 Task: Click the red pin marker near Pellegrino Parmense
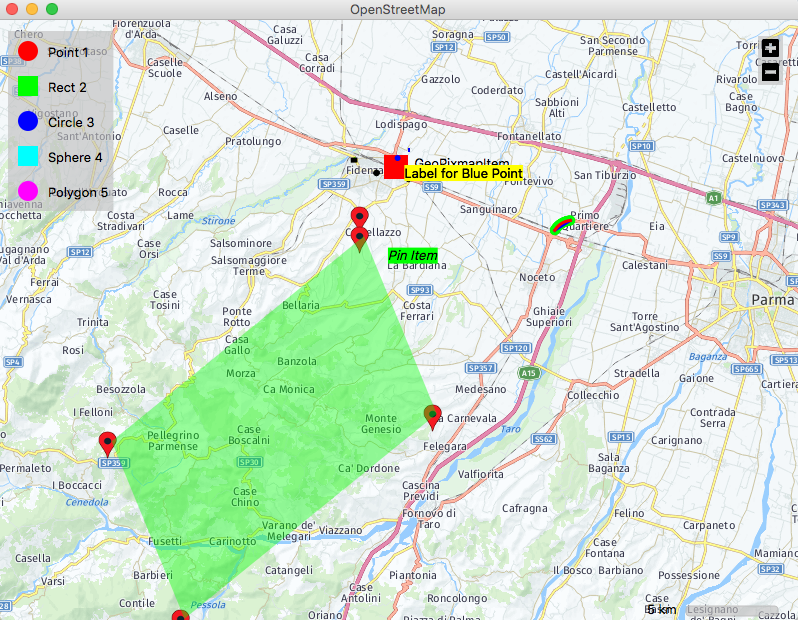(x=107, y=444)
